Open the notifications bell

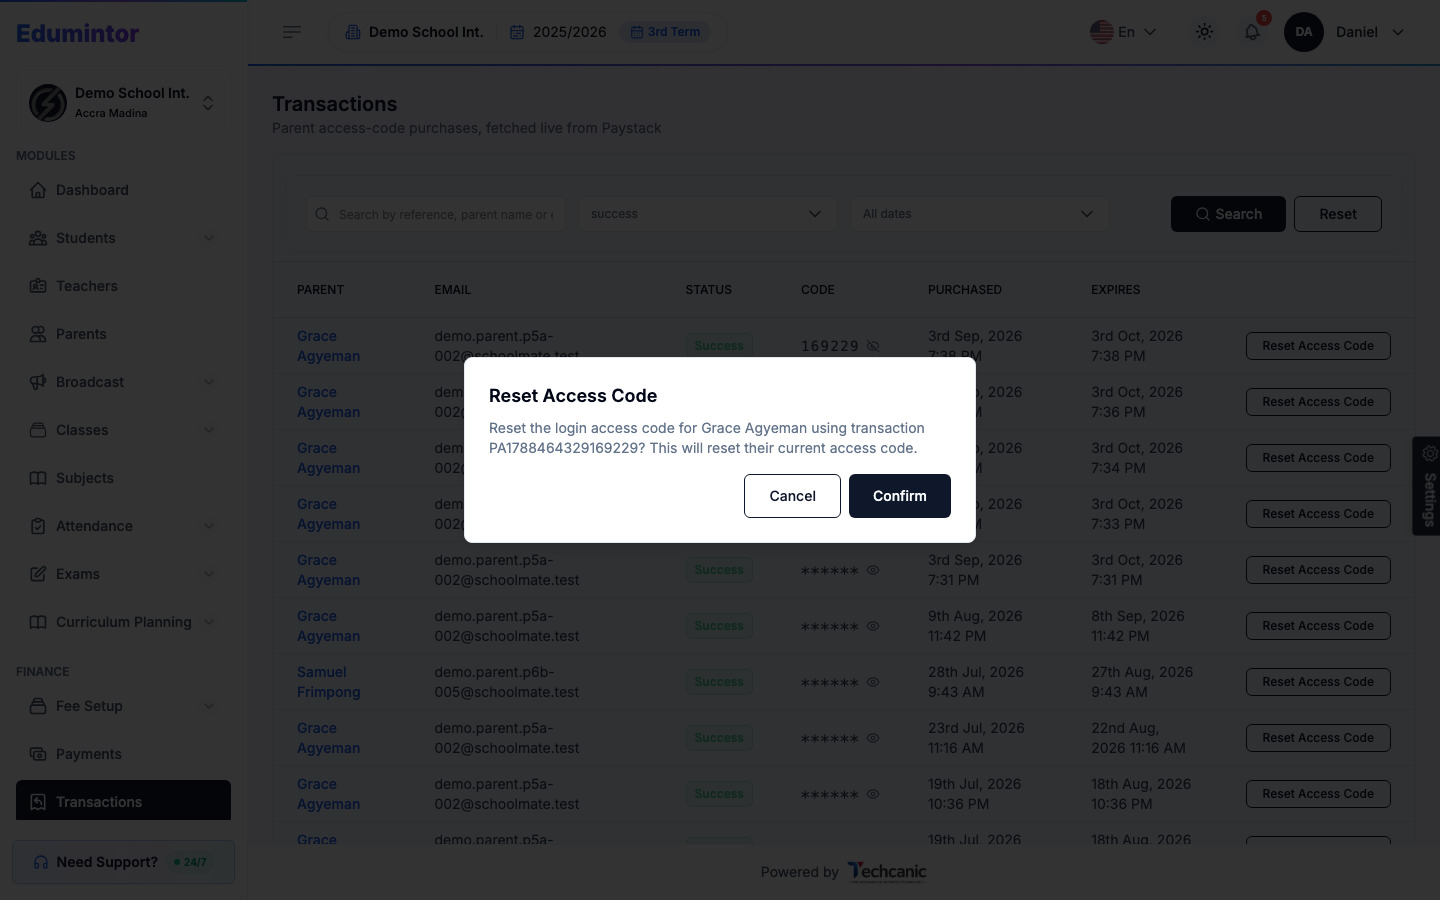[x=1252, y=32]
